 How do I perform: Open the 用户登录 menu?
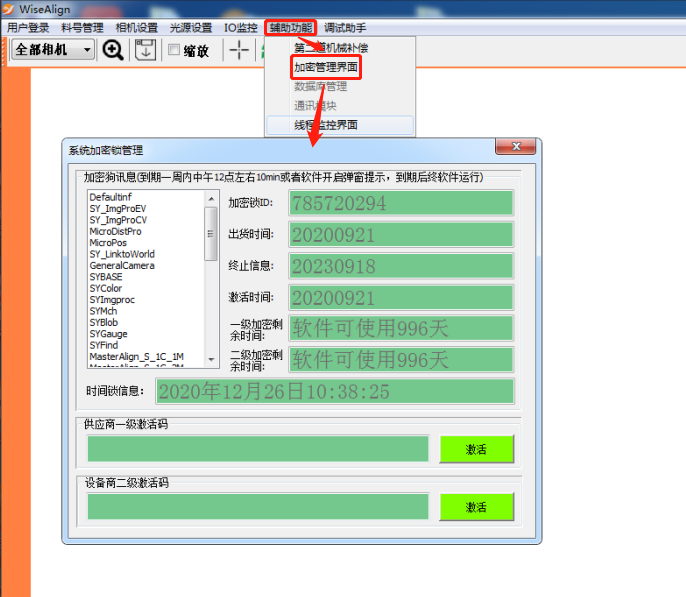(x=28, y=28)
